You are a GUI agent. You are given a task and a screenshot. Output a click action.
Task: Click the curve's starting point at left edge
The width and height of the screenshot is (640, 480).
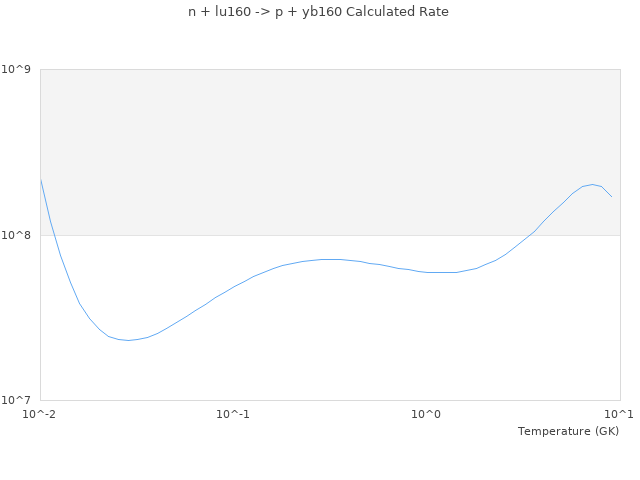(x=40, y=180)
